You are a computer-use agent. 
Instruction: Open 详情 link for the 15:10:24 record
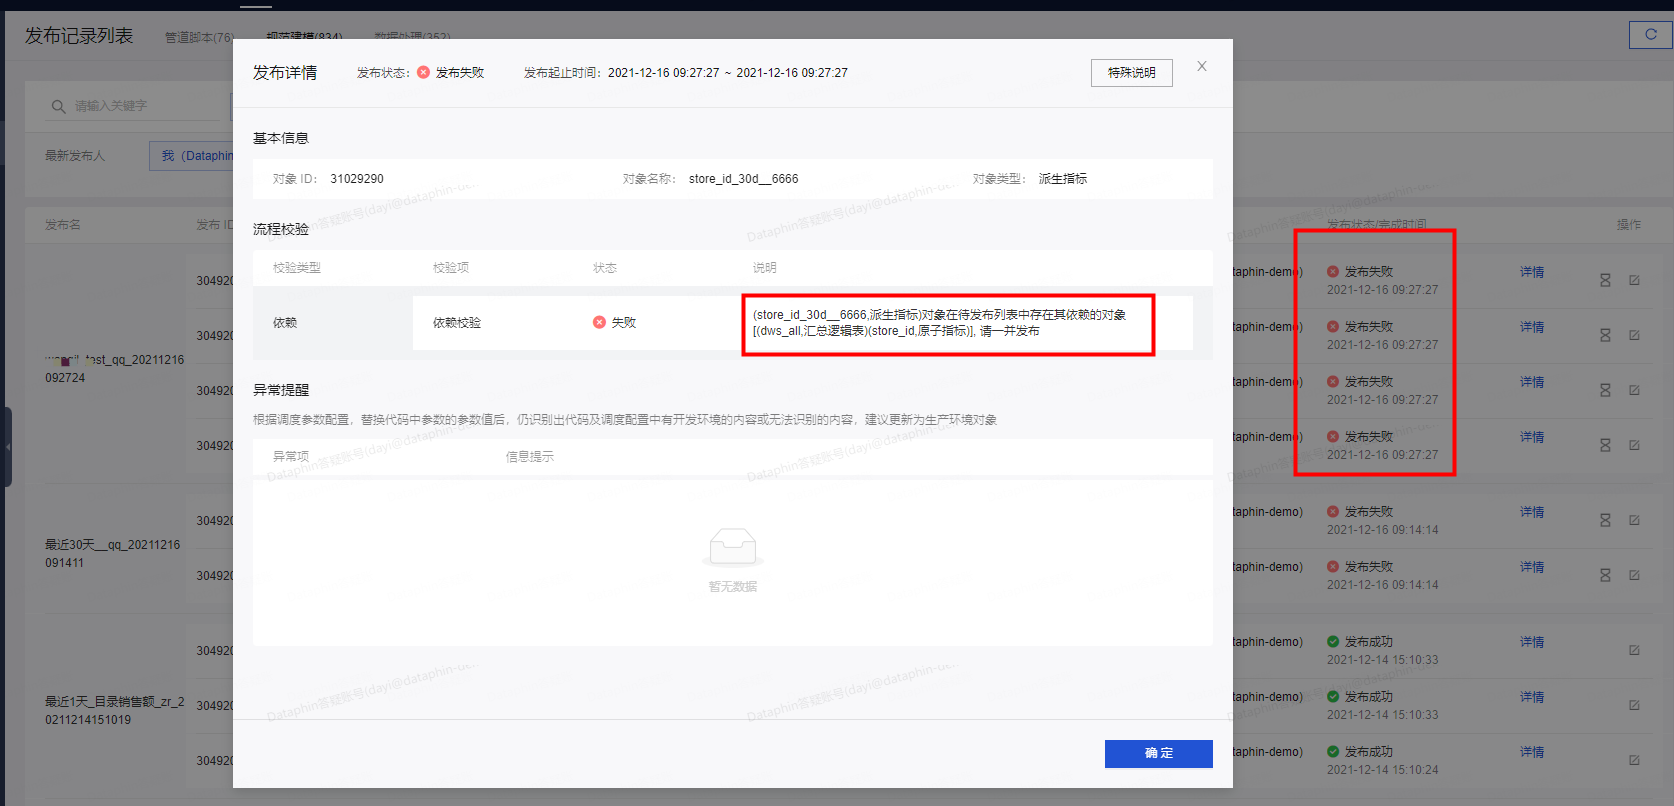(x=1531, y=752)
